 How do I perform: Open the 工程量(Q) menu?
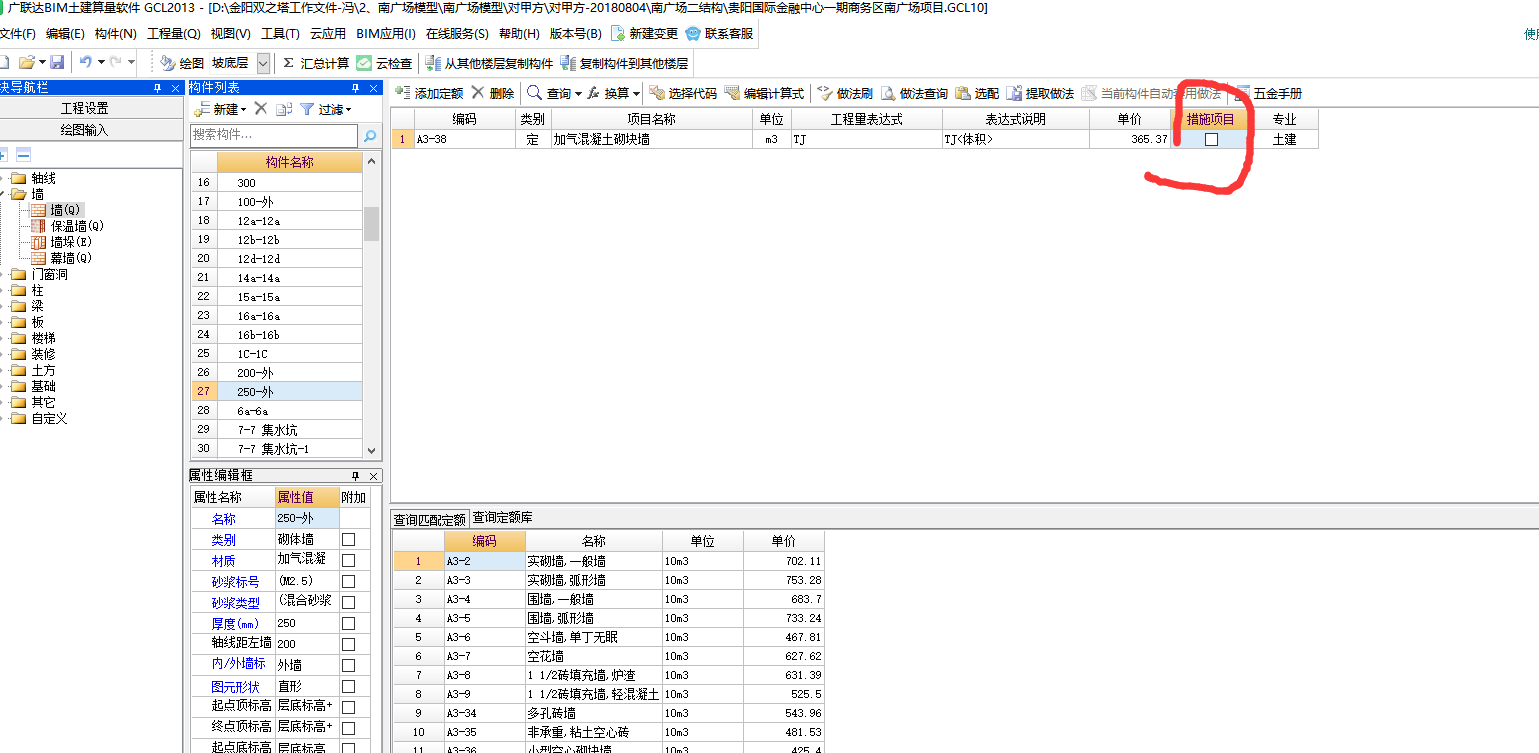(174, 33)
